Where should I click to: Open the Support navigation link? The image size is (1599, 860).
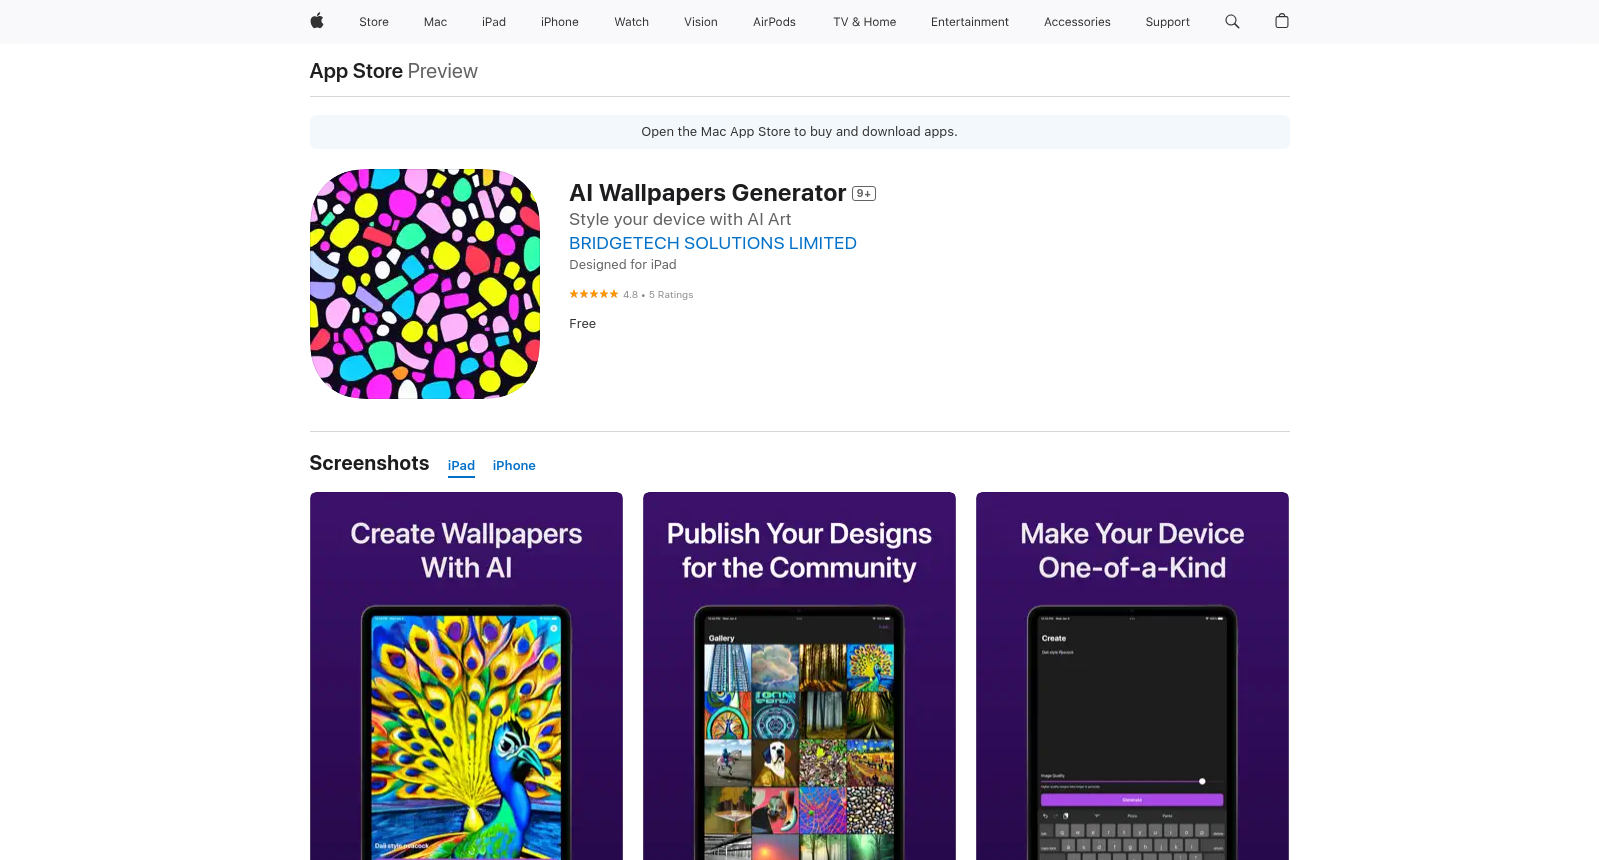[1167, 22]
